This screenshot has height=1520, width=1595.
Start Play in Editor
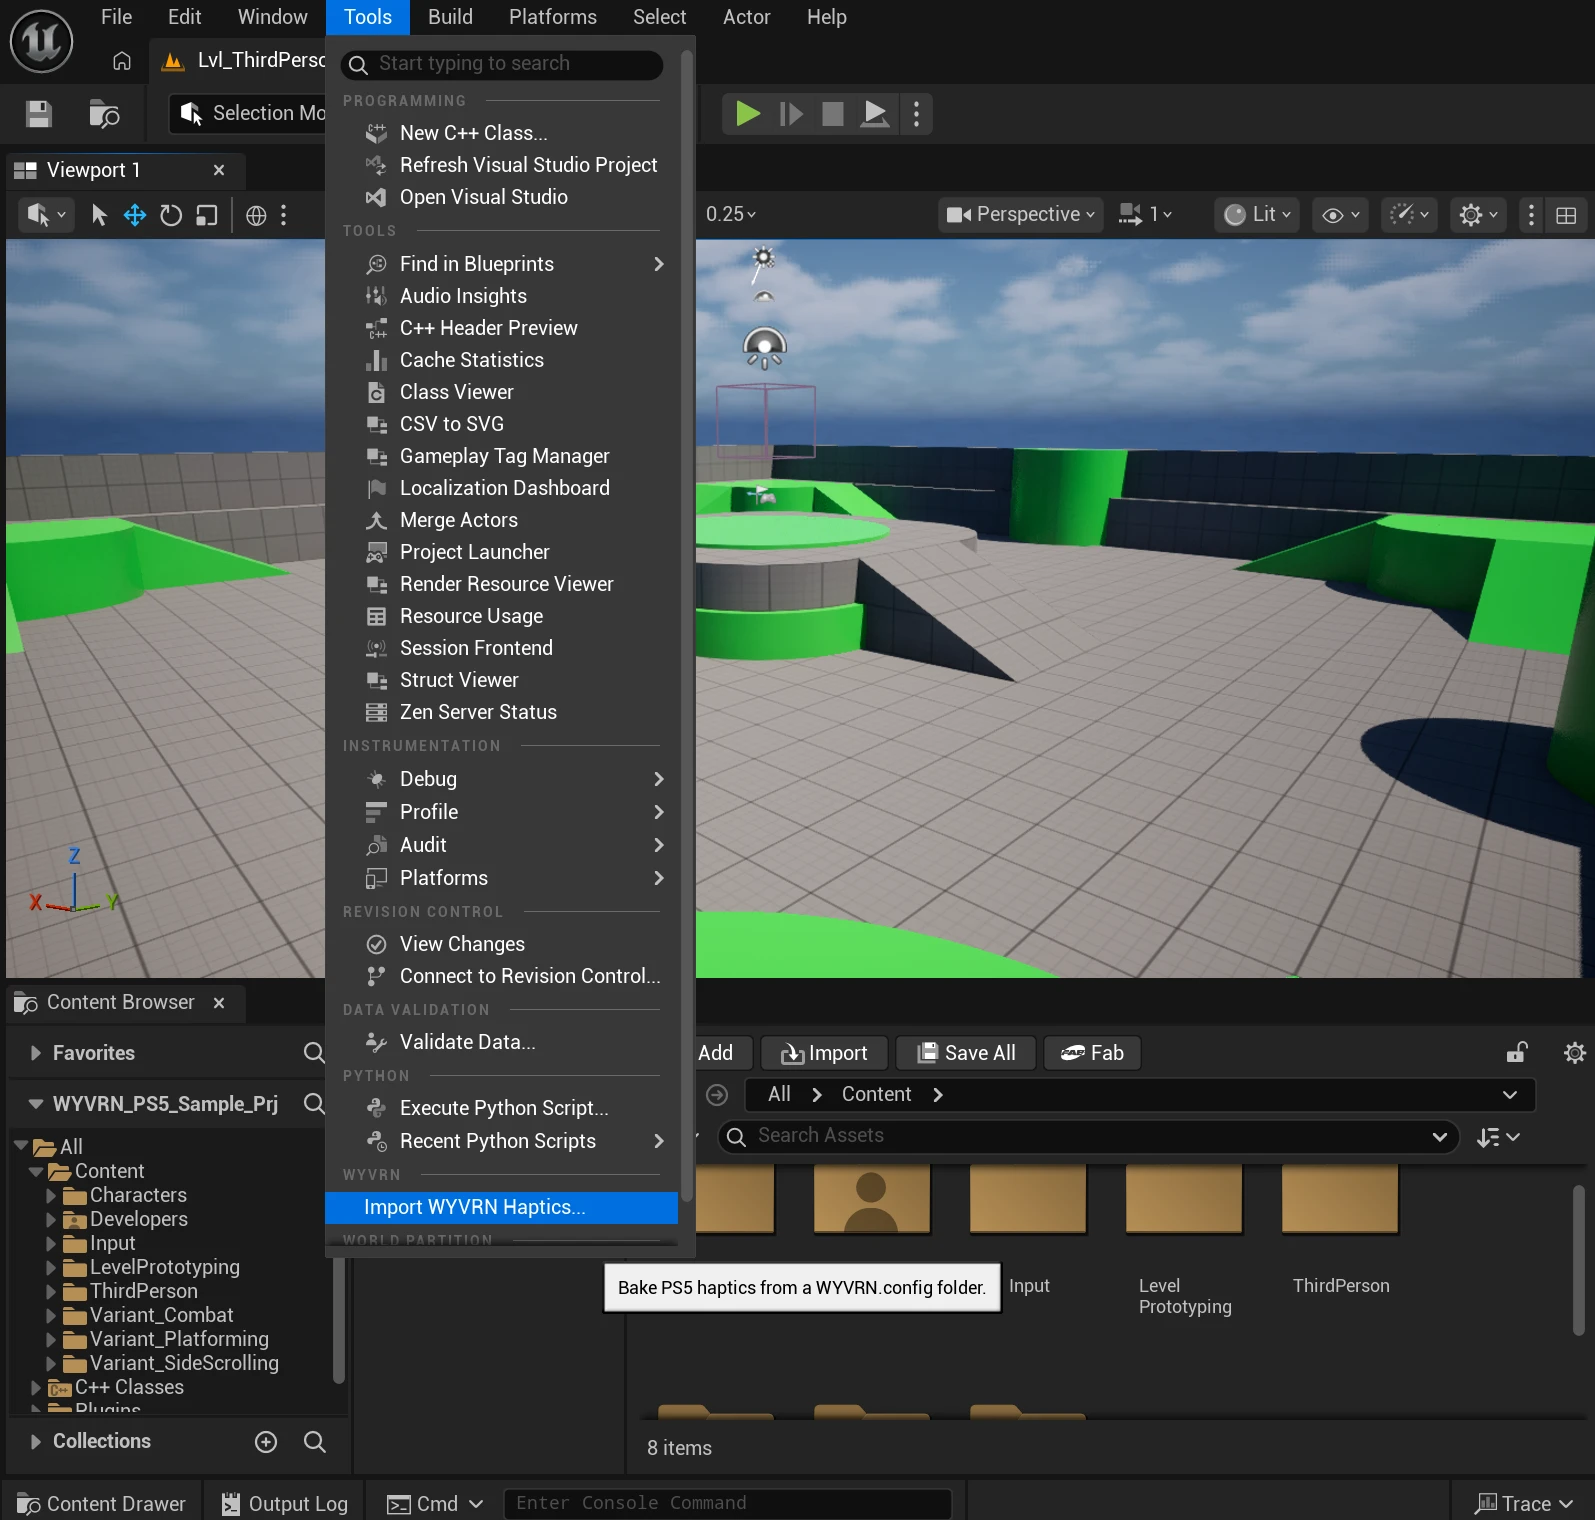click(747, 114)
